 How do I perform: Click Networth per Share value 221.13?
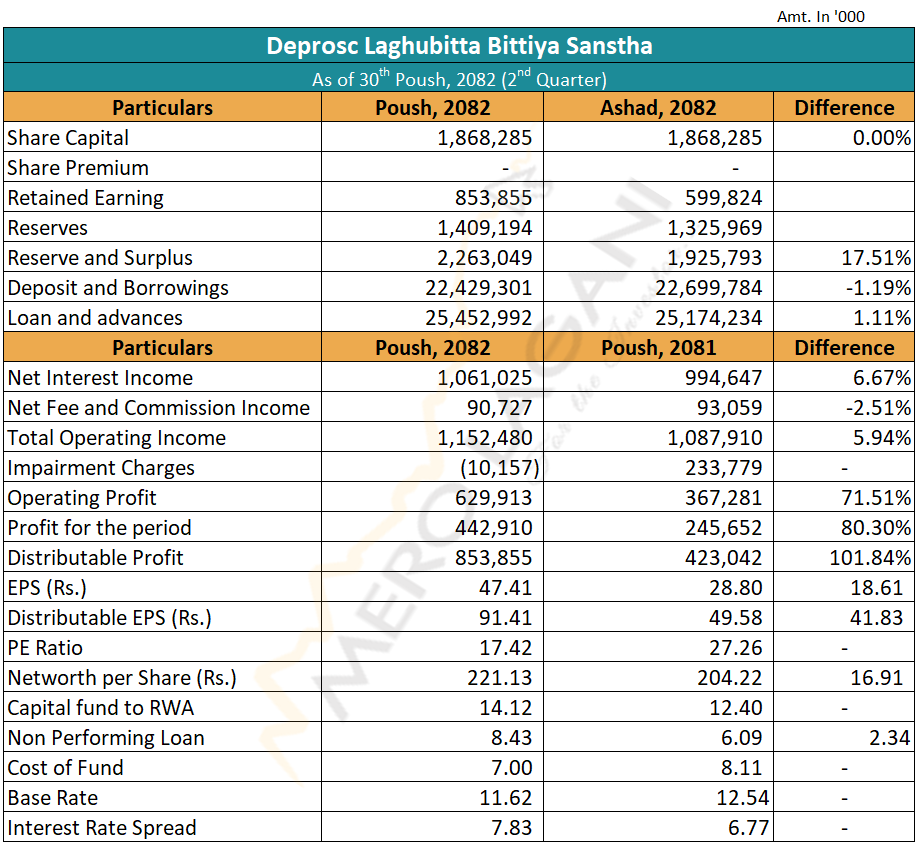[x=500, y=678]
